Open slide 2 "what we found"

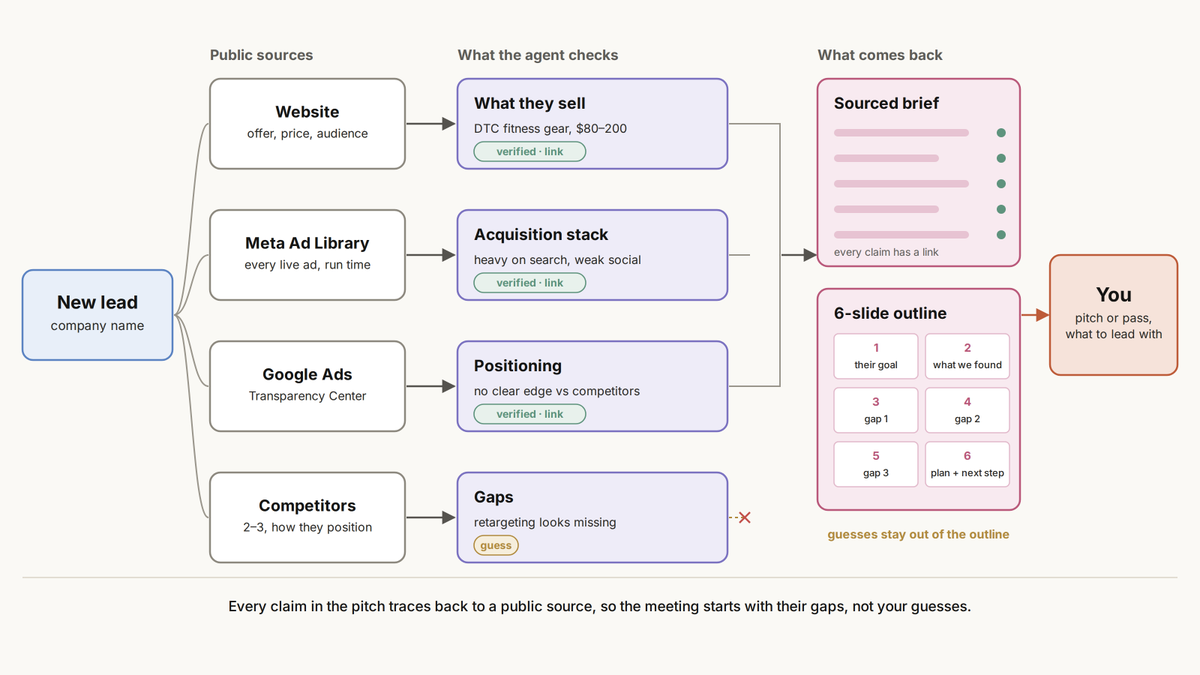967,356
